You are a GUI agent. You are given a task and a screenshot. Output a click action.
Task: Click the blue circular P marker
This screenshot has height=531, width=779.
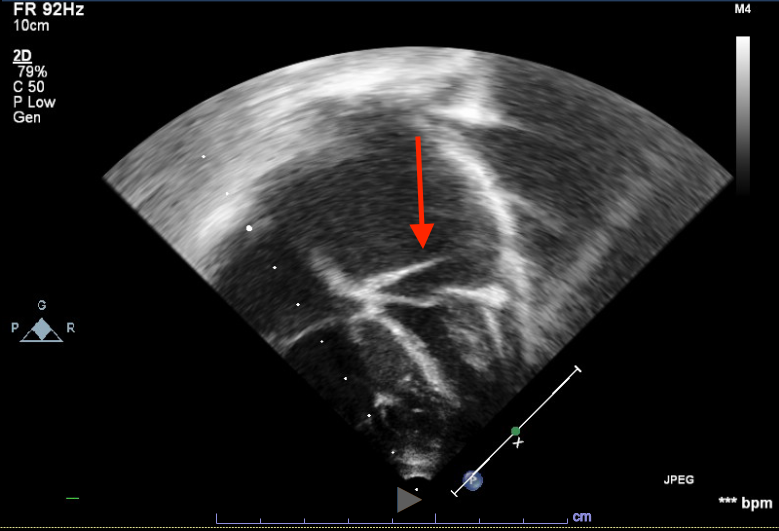coord(474,481)
